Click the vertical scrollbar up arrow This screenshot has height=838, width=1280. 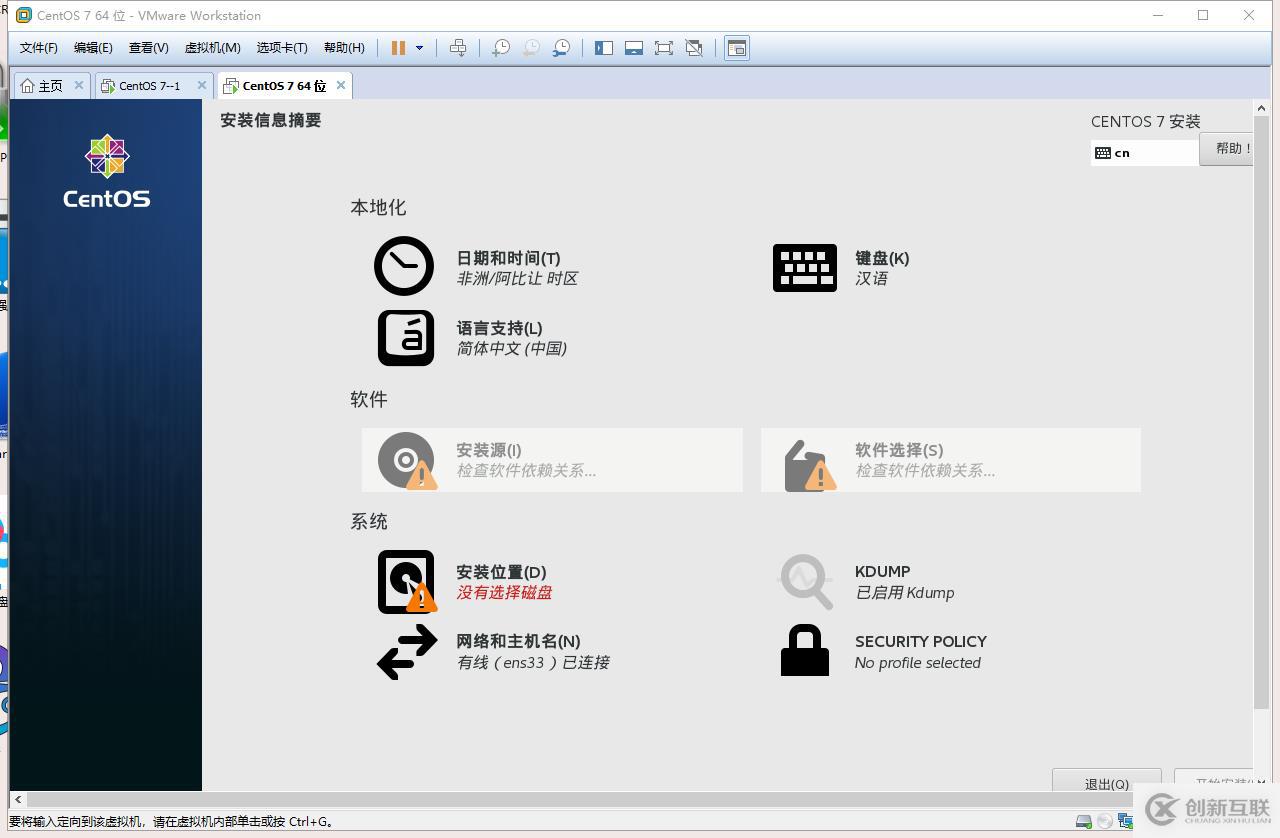click(x=1261, y=108)
